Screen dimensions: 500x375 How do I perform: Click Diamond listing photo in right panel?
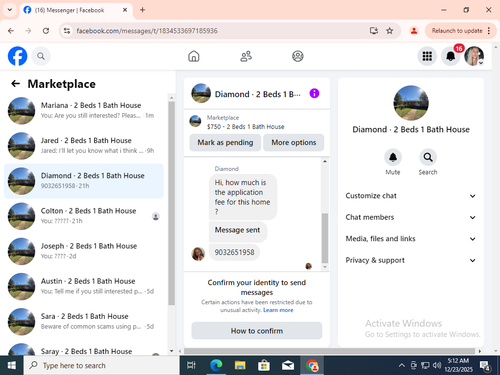411,103
